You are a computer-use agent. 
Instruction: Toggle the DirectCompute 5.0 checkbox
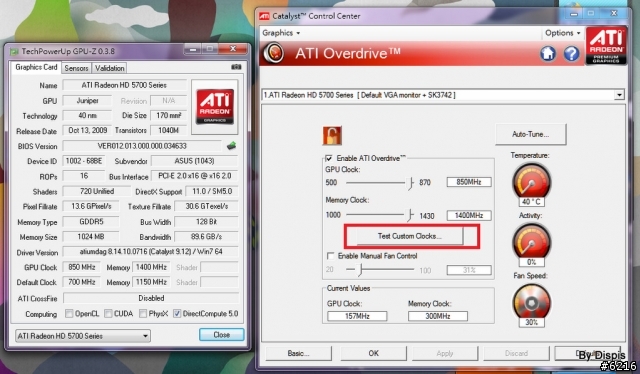pos(177,314)
